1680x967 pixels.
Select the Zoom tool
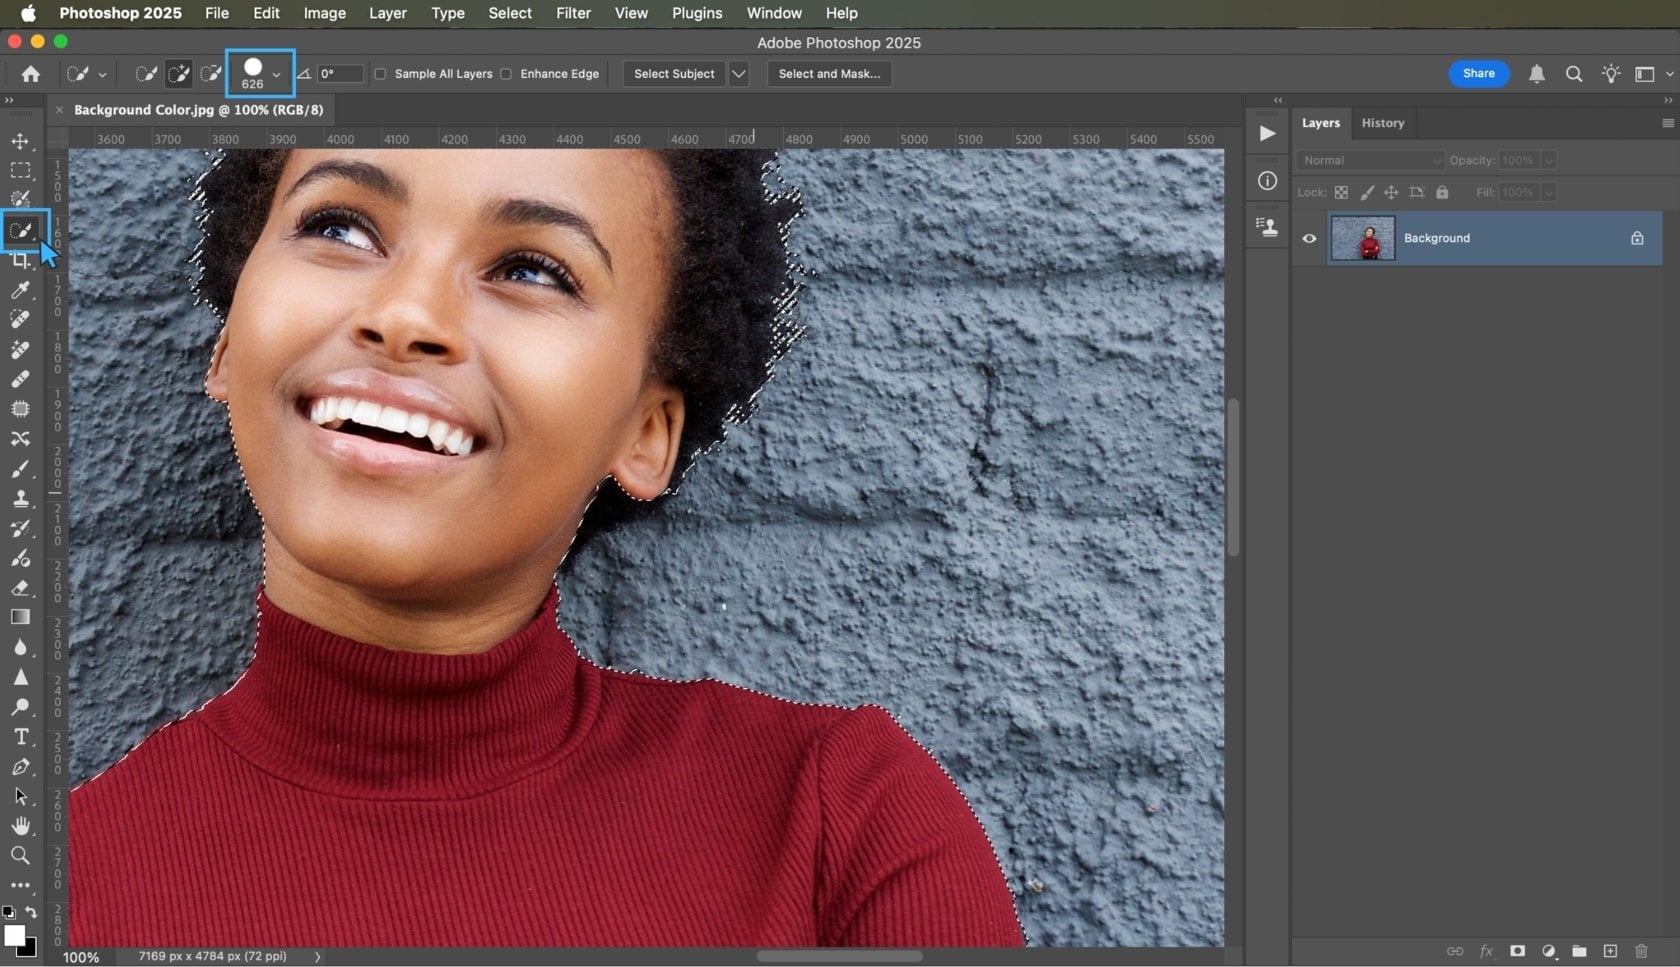[21, 855]
